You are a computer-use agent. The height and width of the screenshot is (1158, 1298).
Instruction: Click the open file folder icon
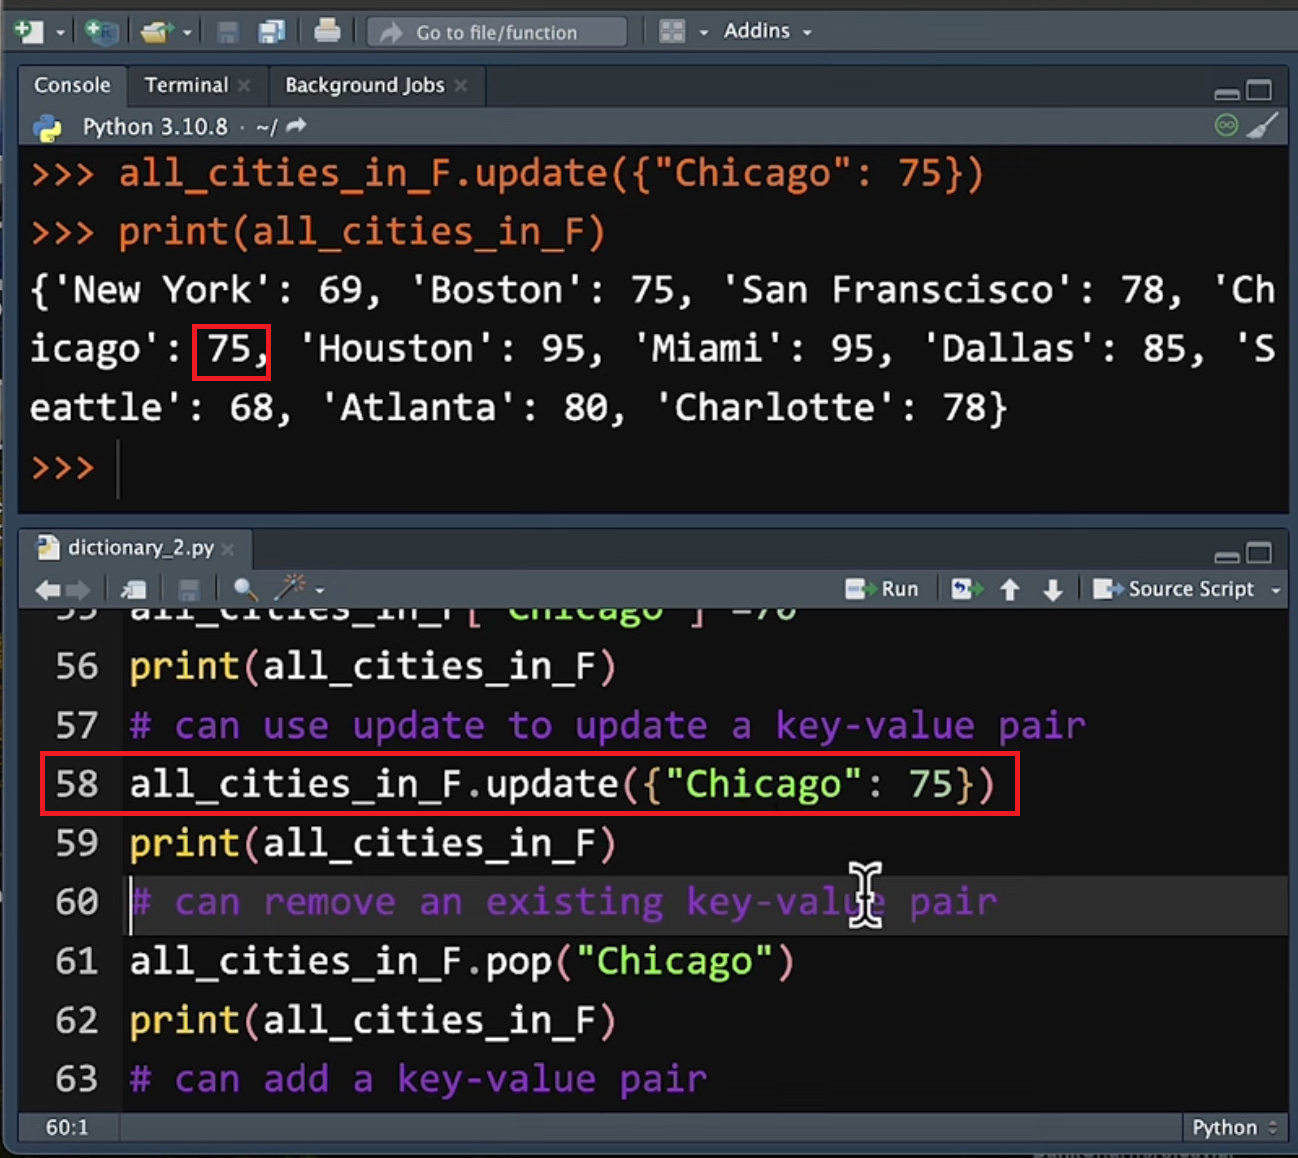pos(156,32)
